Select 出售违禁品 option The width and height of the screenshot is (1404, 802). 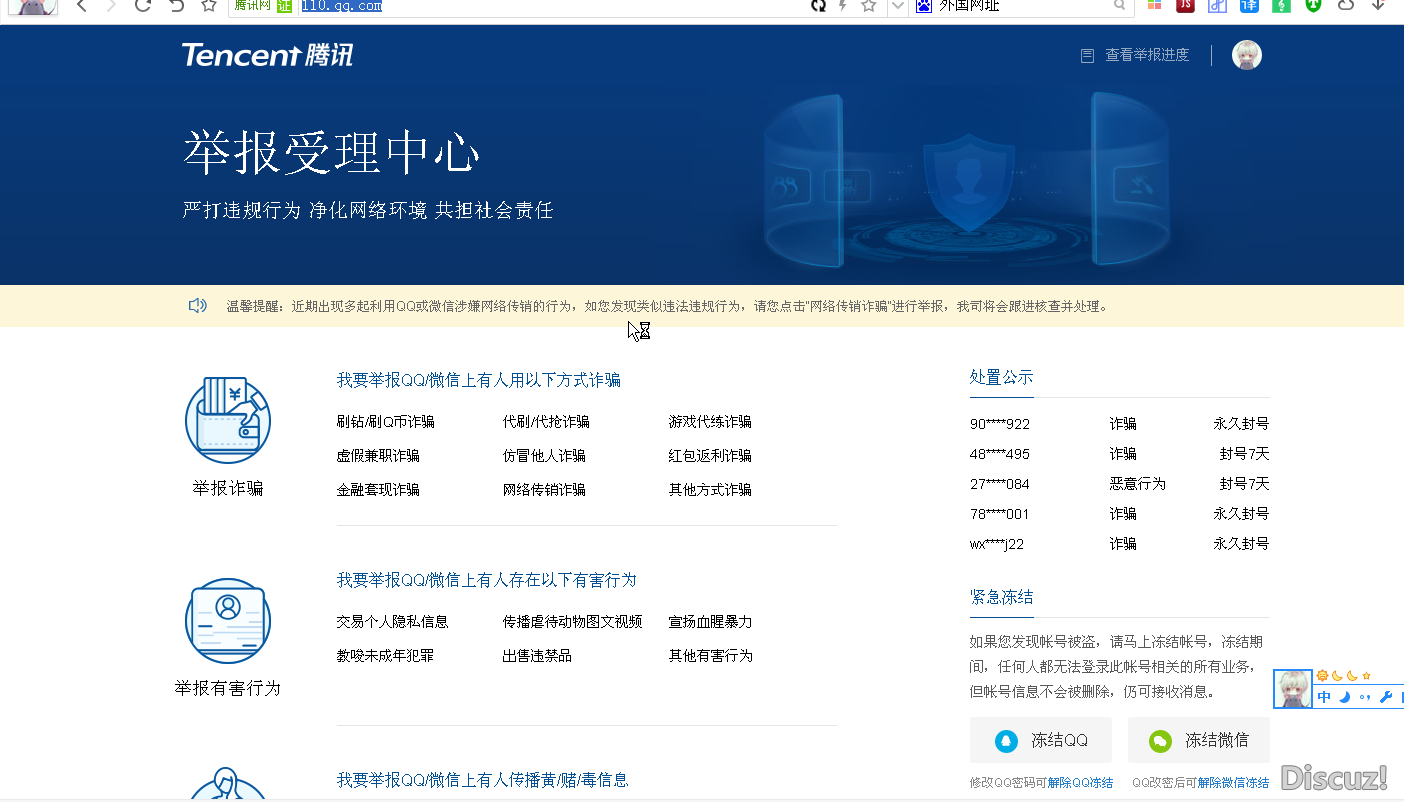point(537,656)
